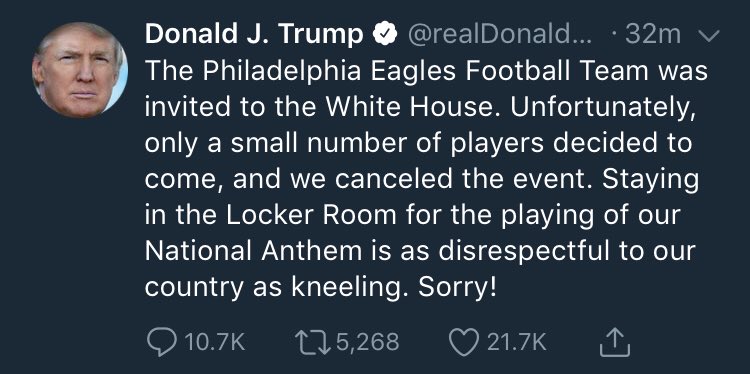
Task: Open the @realDonald... handle
Action: (499, 34)
